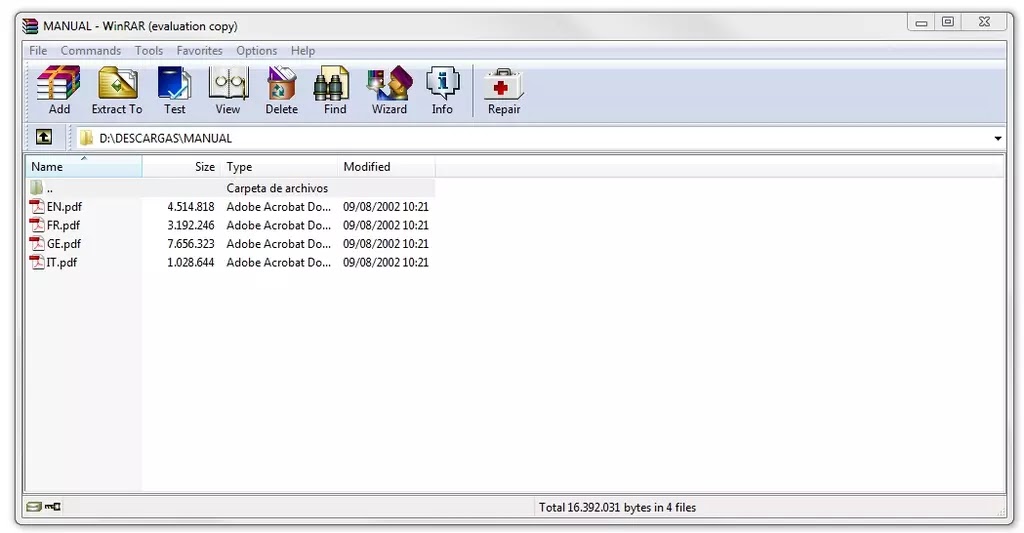Open the Info toolbar icon
This screenshot has width=1024, height=533.
click(442, 84)
